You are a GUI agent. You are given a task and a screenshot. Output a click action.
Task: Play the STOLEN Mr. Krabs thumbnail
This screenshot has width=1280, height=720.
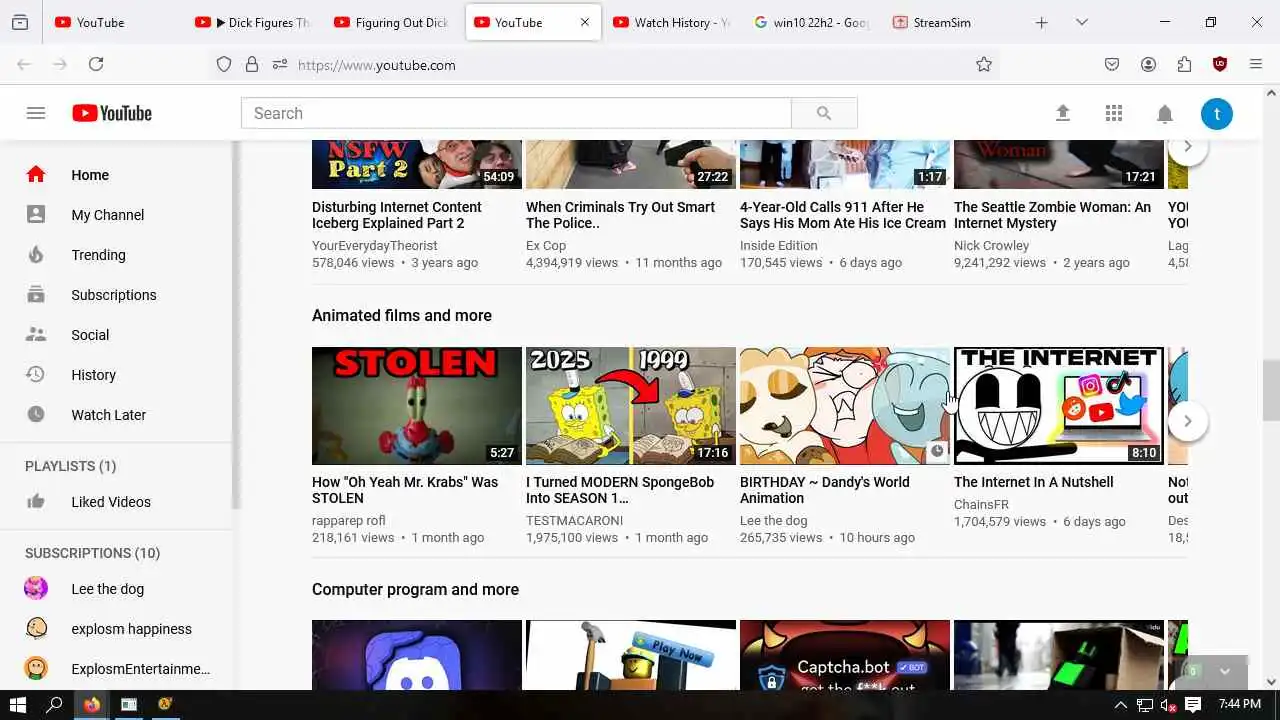[x=417, y=406]
